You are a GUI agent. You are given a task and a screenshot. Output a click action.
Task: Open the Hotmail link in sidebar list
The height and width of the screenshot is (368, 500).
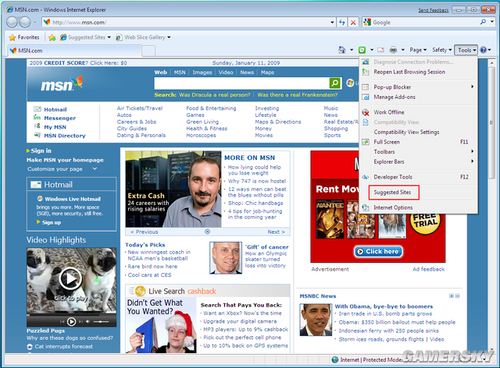55,110
